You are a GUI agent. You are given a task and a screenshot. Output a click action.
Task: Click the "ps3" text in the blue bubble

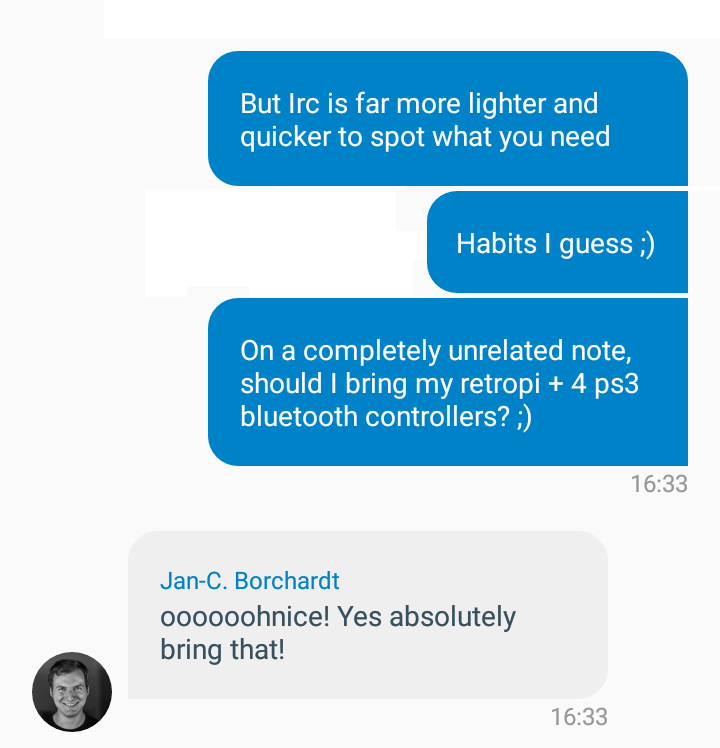coord(616,384)
